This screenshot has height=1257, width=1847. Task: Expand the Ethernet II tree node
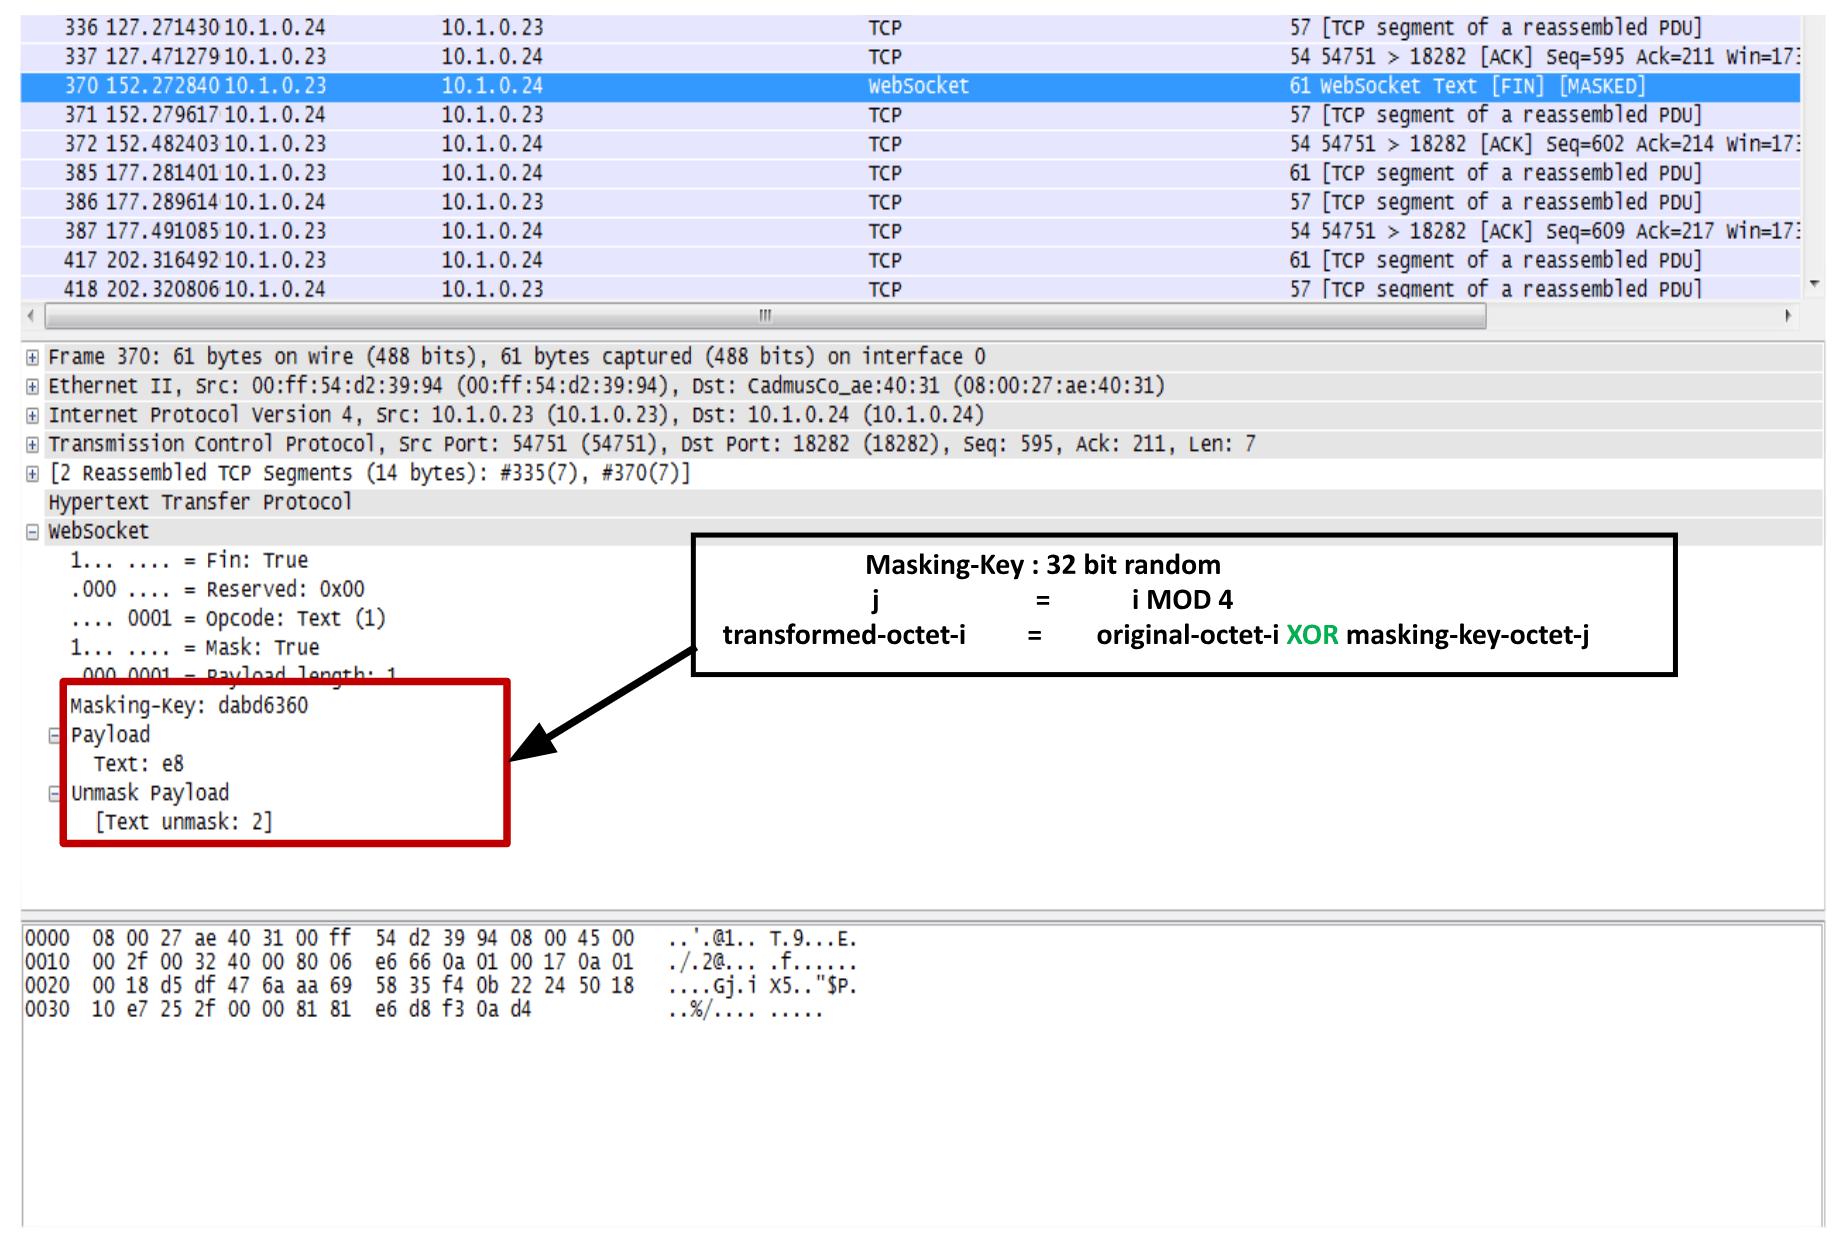[32, 387]
